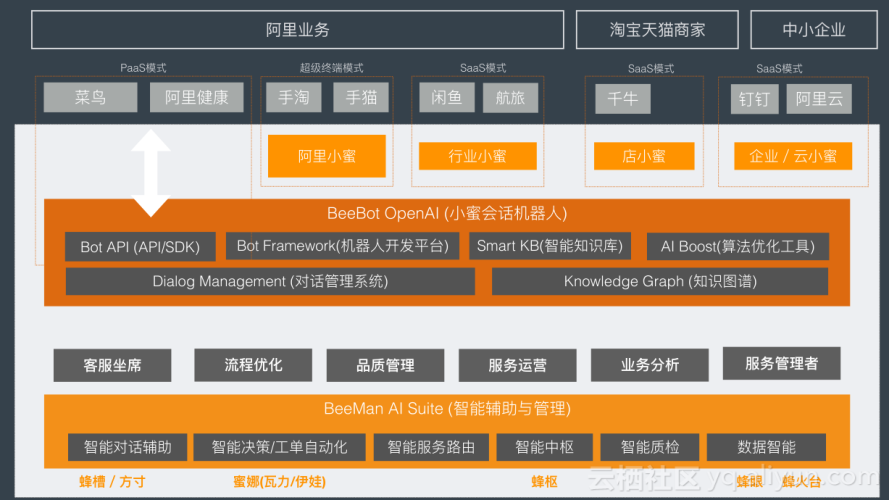The width and height of the screenshot is (889, 500).
Task: Select the 菜鸟 box
Action: coord(90,98)
